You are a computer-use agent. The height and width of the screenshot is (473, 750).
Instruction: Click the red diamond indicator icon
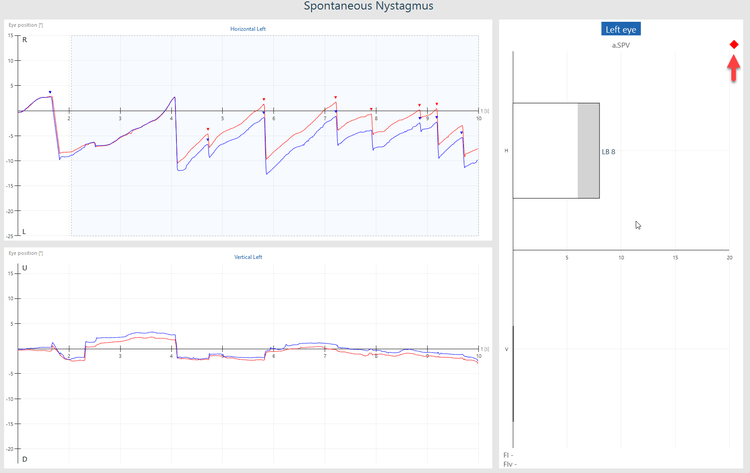[x=734, y=44]
